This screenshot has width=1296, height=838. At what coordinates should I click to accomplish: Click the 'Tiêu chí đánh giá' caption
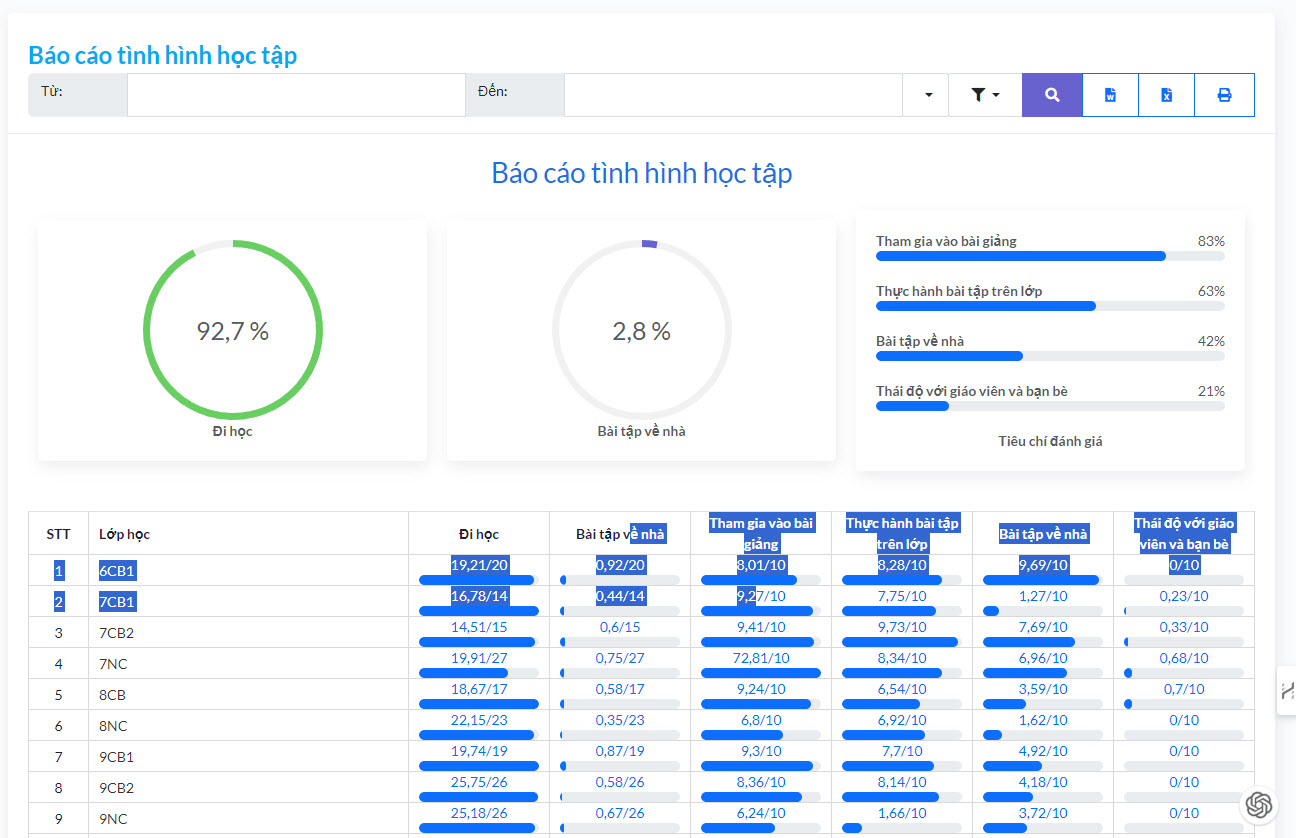click(x=1050, y=441)
